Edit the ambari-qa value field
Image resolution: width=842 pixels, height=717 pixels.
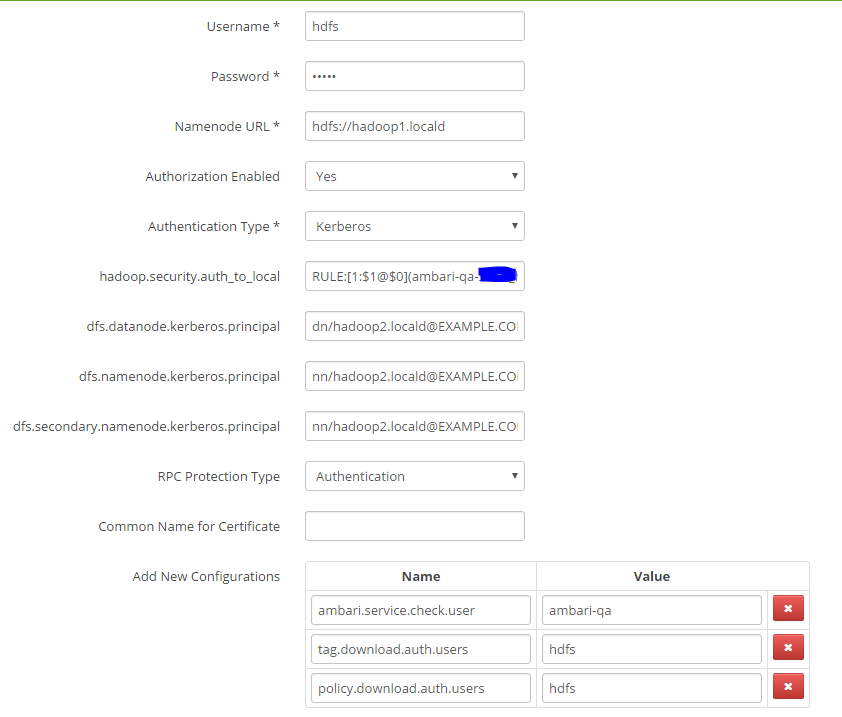coord(651,608)
